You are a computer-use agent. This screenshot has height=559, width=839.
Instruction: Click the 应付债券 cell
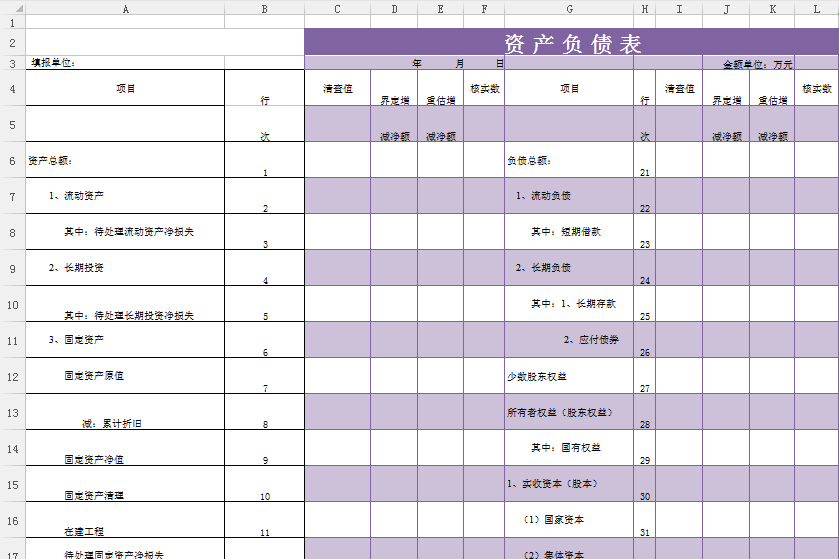pyautogui.click(x=568, y=340)
